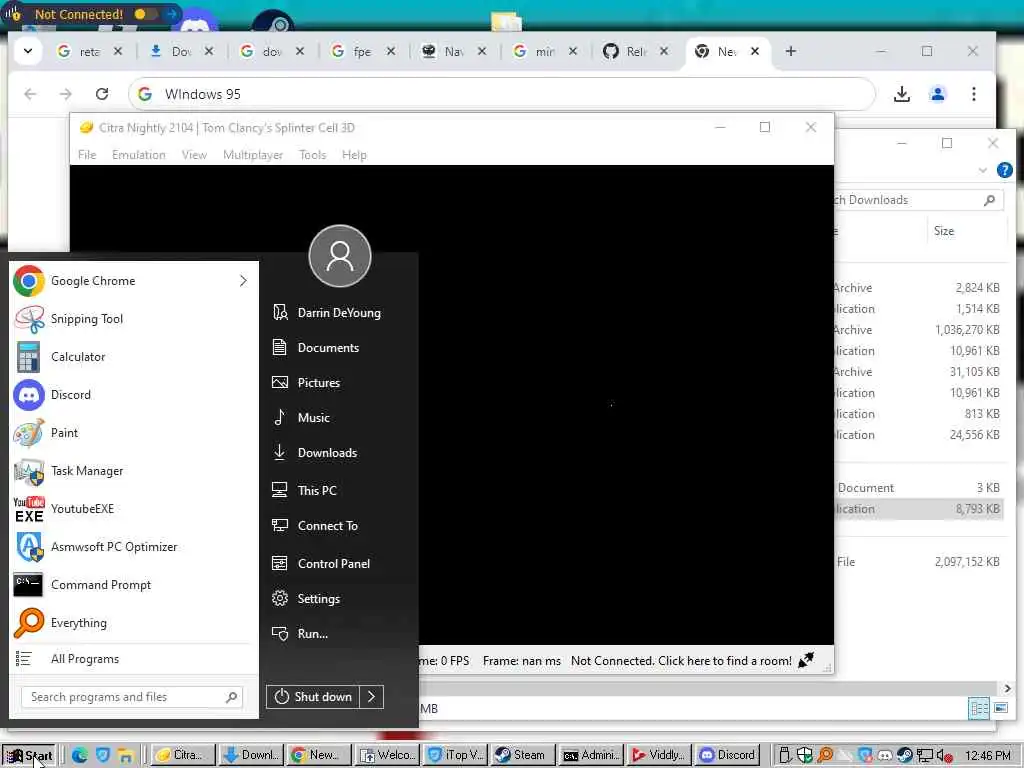Open Darrin DeYoung user folder
The image size is (1024, 768).
340,313
